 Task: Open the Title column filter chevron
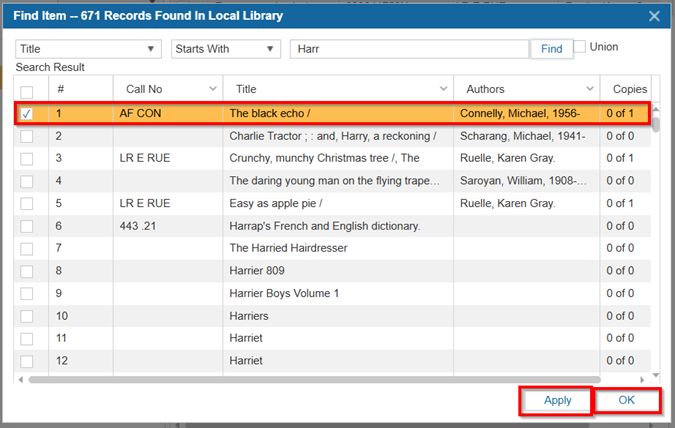coord(443,89)
